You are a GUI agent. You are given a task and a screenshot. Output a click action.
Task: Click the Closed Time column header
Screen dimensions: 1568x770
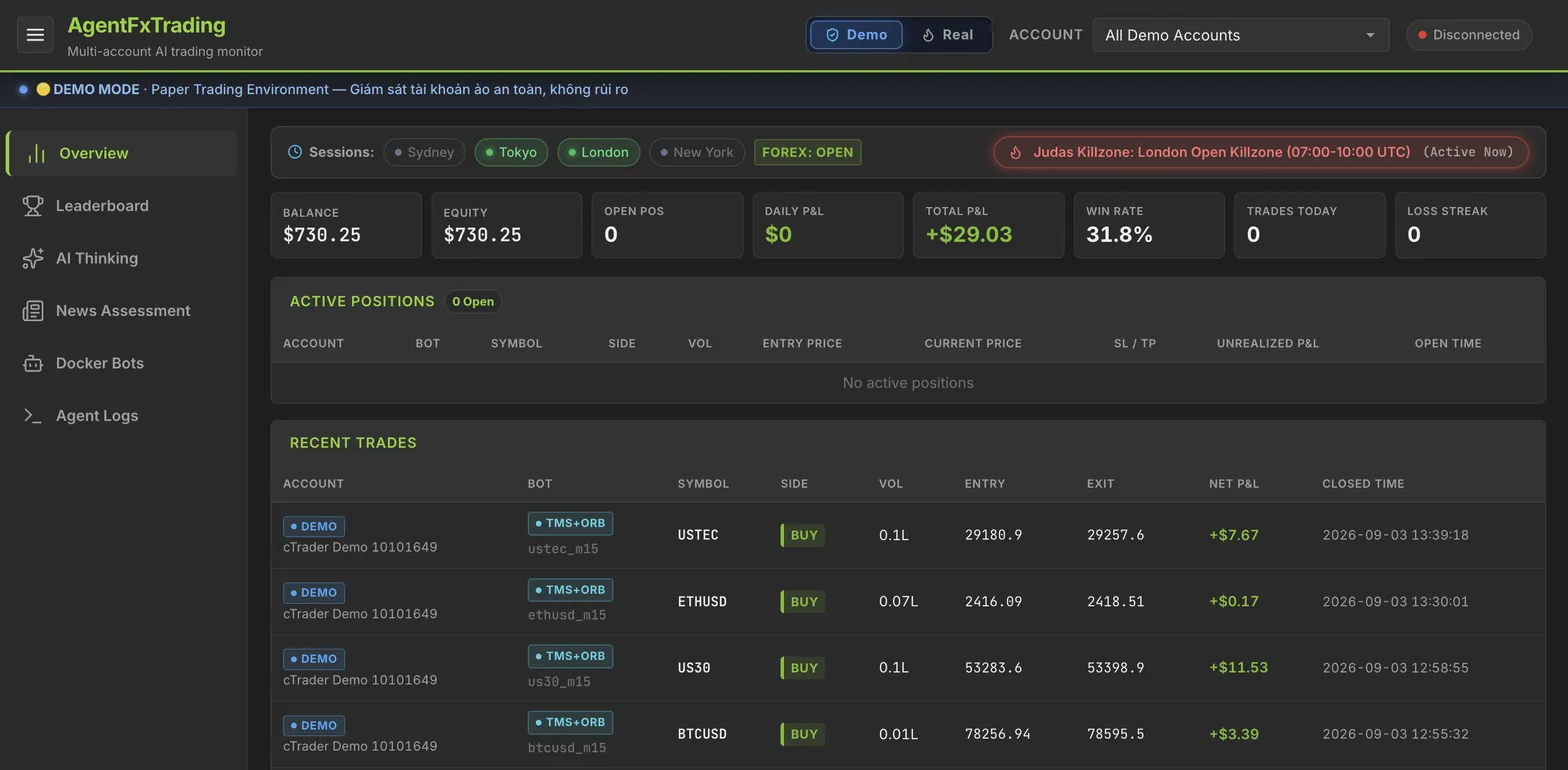(1363, 483)
